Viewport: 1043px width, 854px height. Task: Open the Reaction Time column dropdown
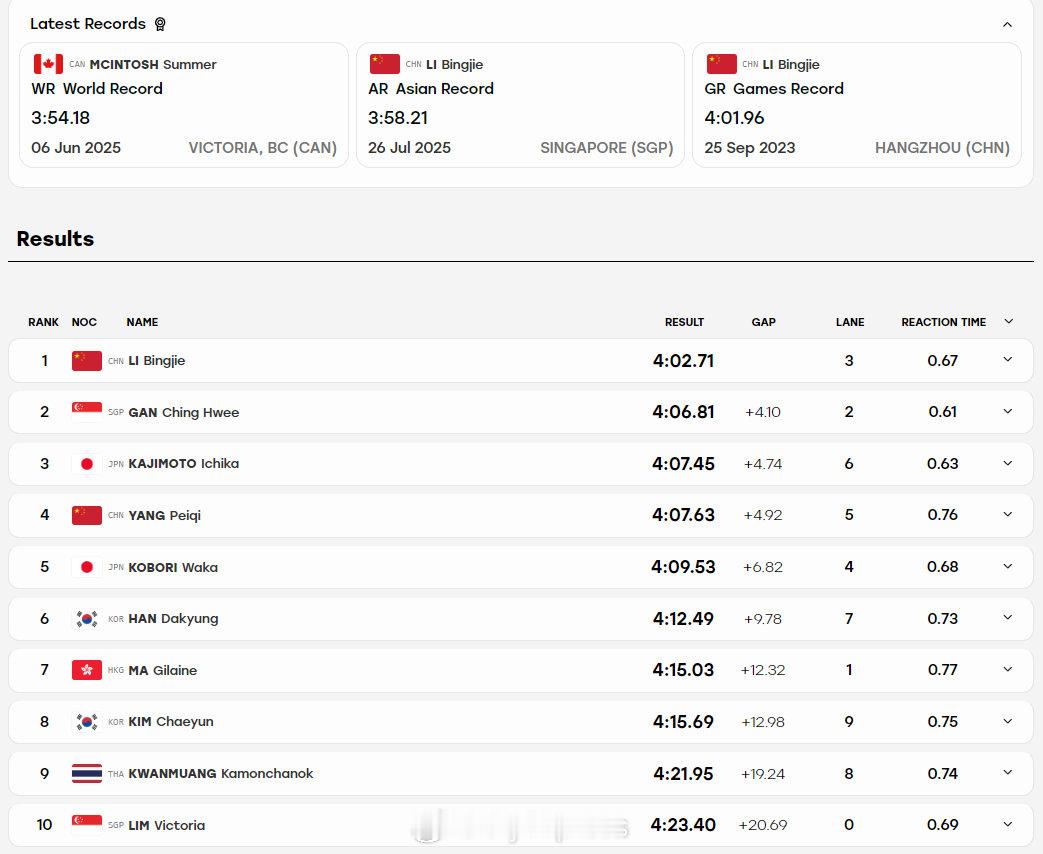point(1008,321)
